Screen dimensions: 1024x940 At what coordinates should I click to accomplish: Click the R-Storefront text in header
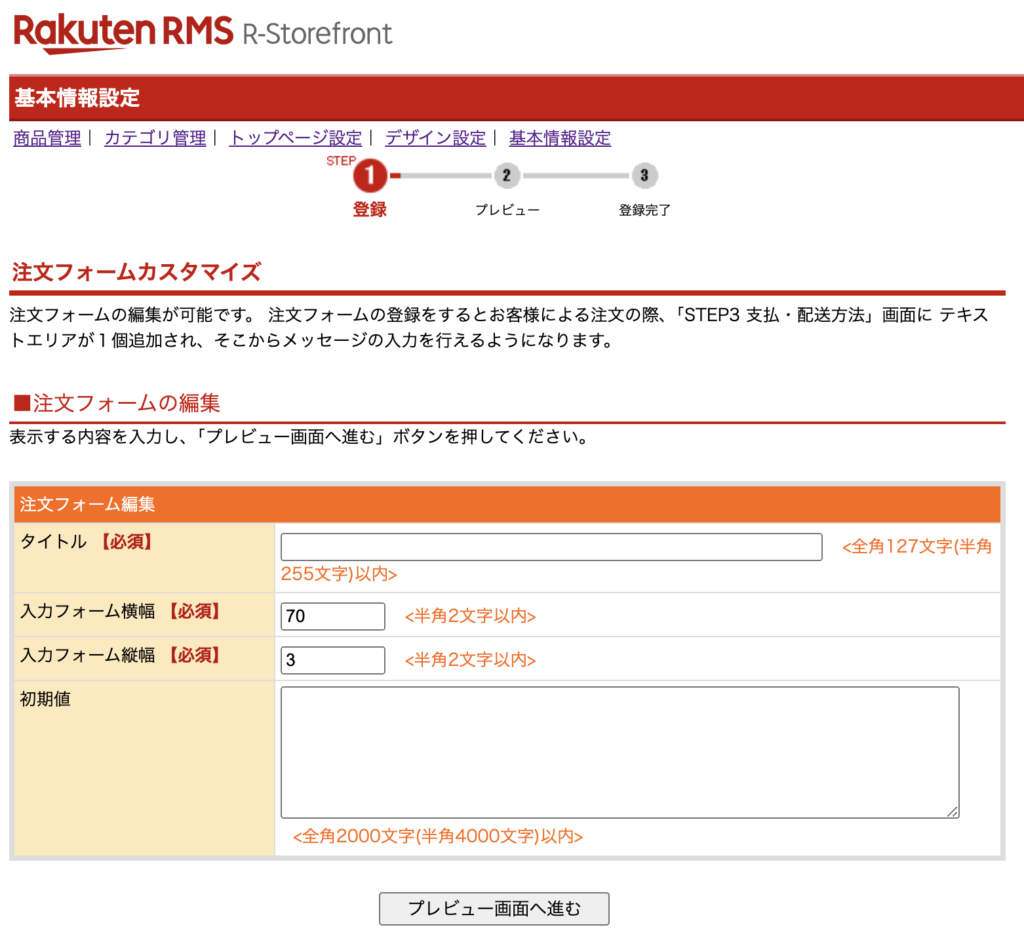[317, 34]
